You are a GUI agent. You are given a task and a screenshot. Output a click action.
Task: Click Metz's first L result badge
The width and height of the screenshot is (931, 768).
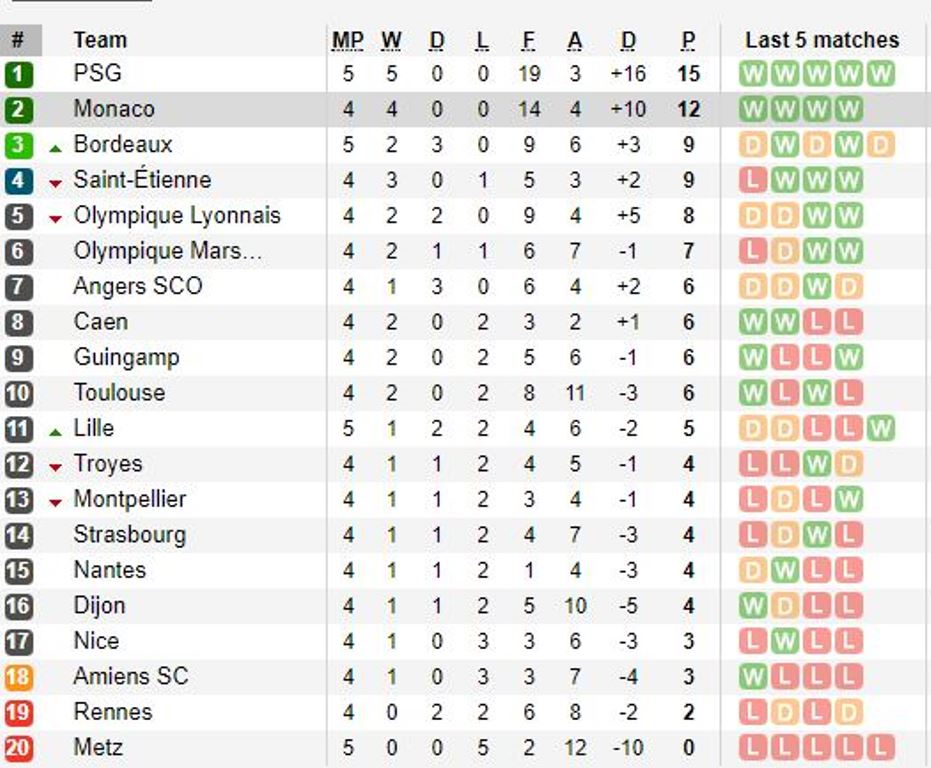[x=753, y=748]
